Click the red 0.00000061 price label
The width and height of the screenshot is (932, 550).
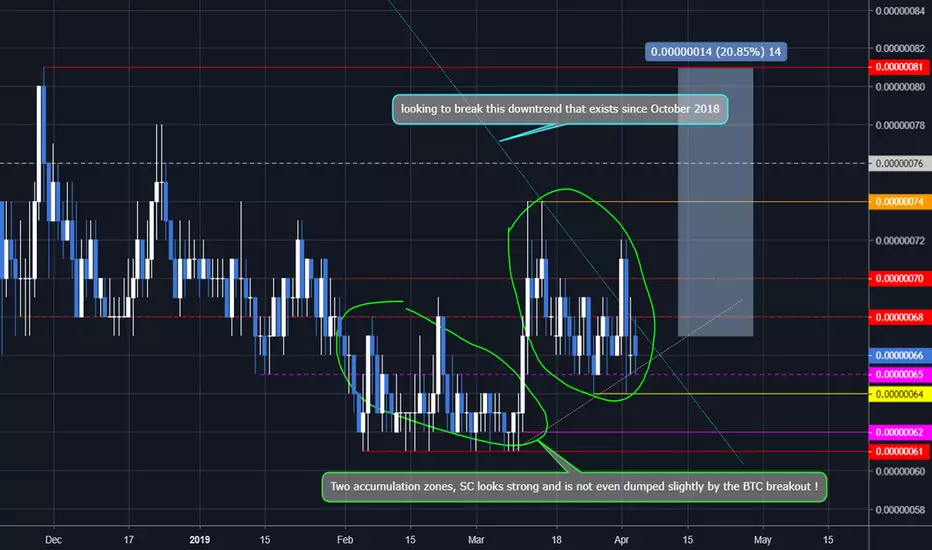pyautogui.click(x=899, y=451)
